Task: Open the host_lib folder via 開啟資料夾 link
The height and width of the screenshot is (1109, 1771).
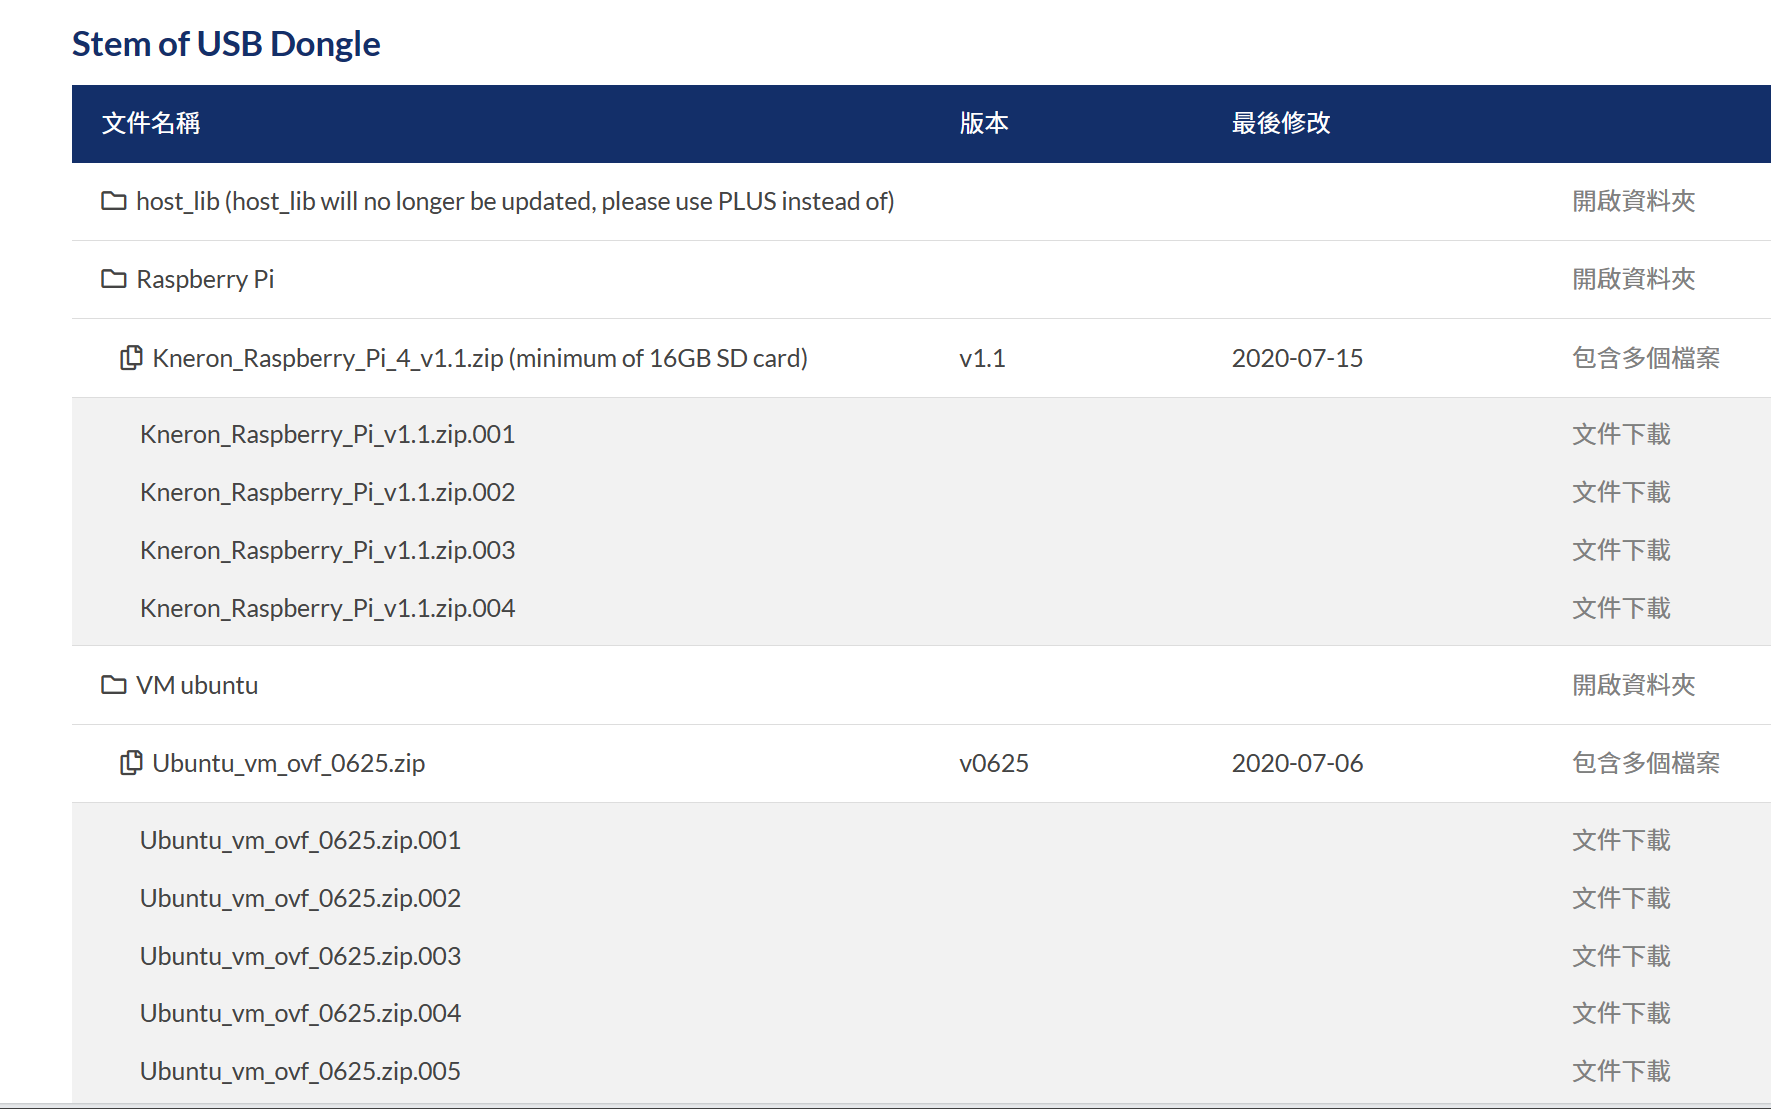Action: 1634,201
